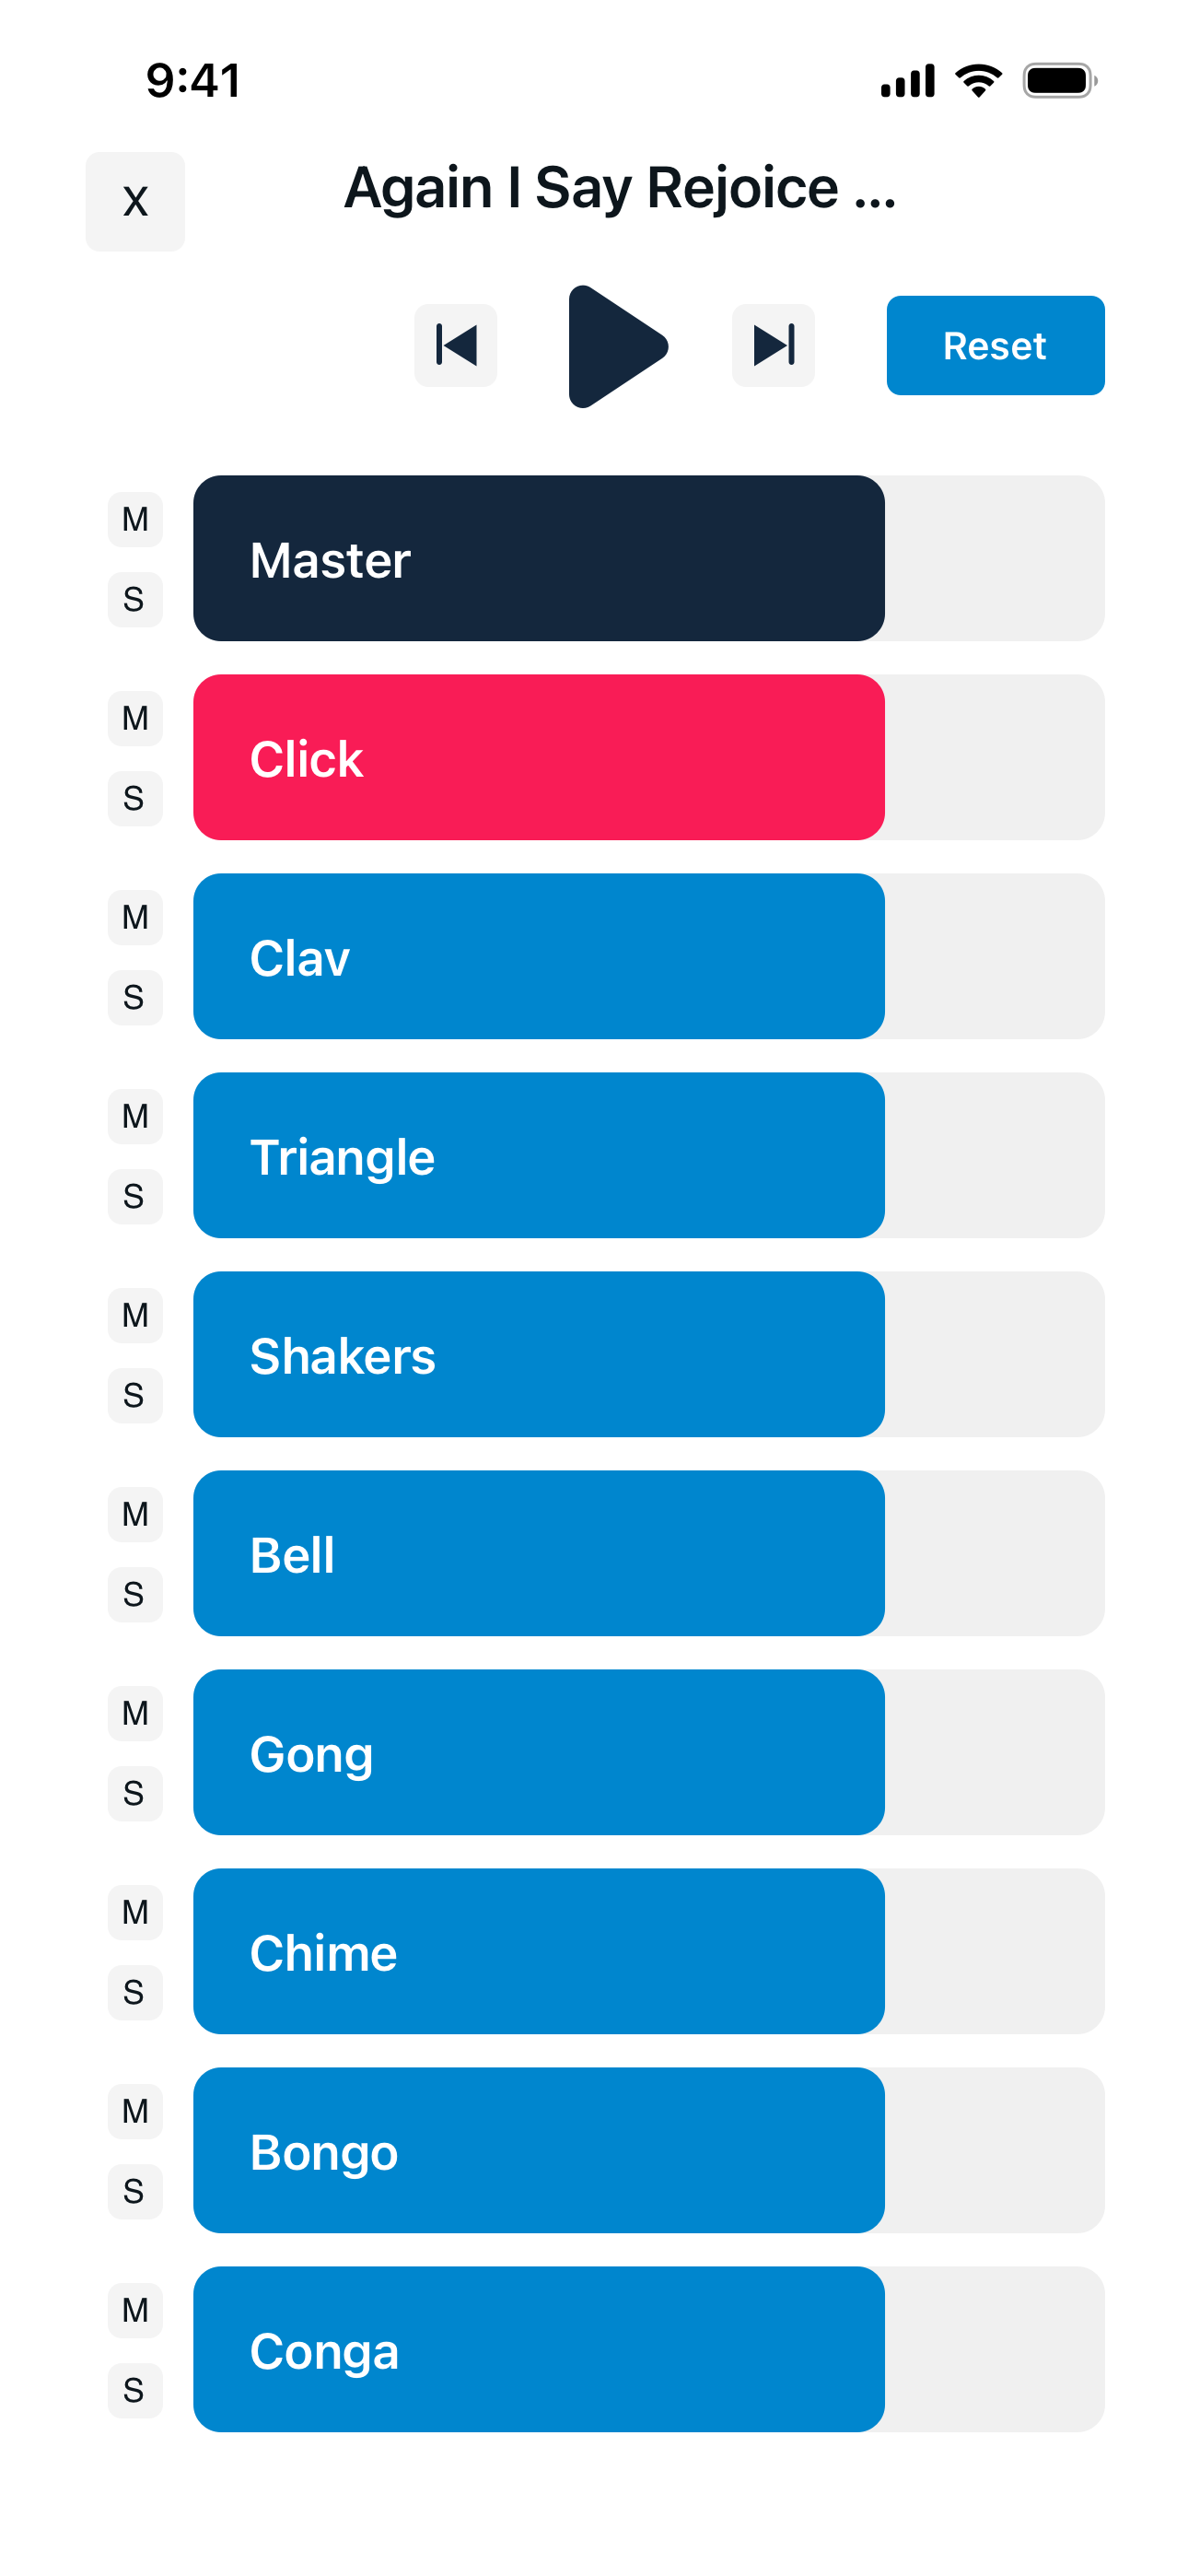Skip to previous track

tap(455, 345)
